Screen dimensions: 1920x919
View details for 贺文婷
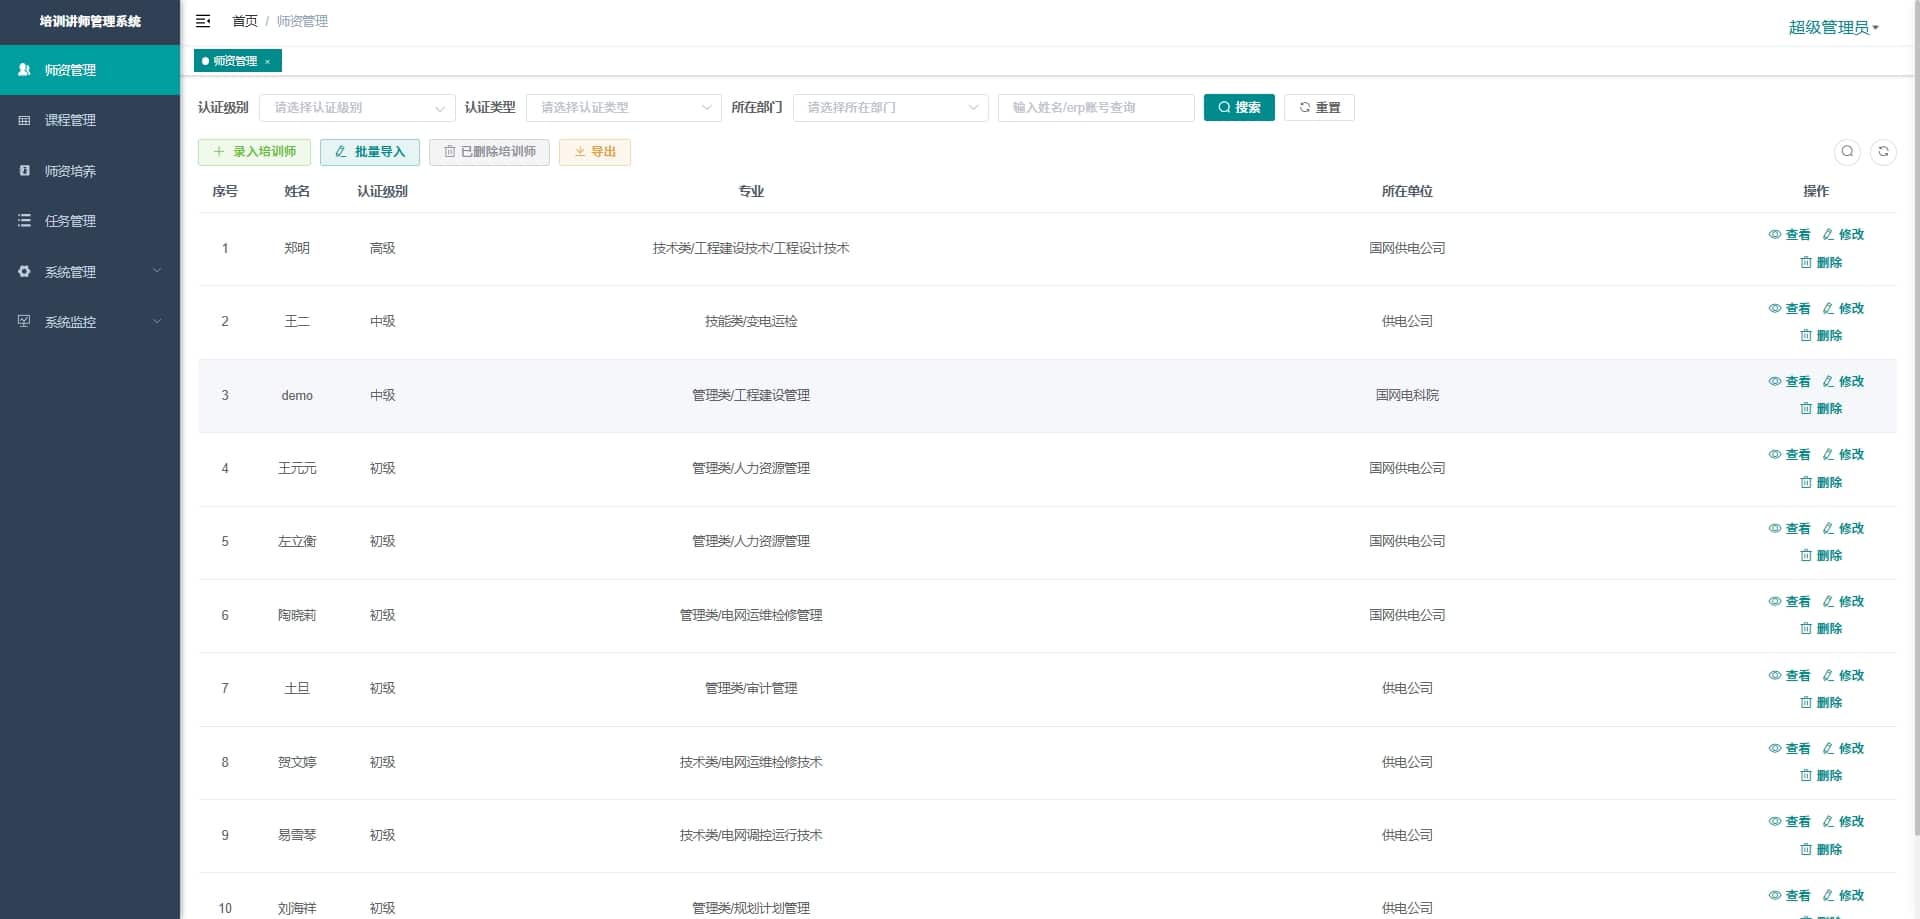click(x=1789, y=749)
